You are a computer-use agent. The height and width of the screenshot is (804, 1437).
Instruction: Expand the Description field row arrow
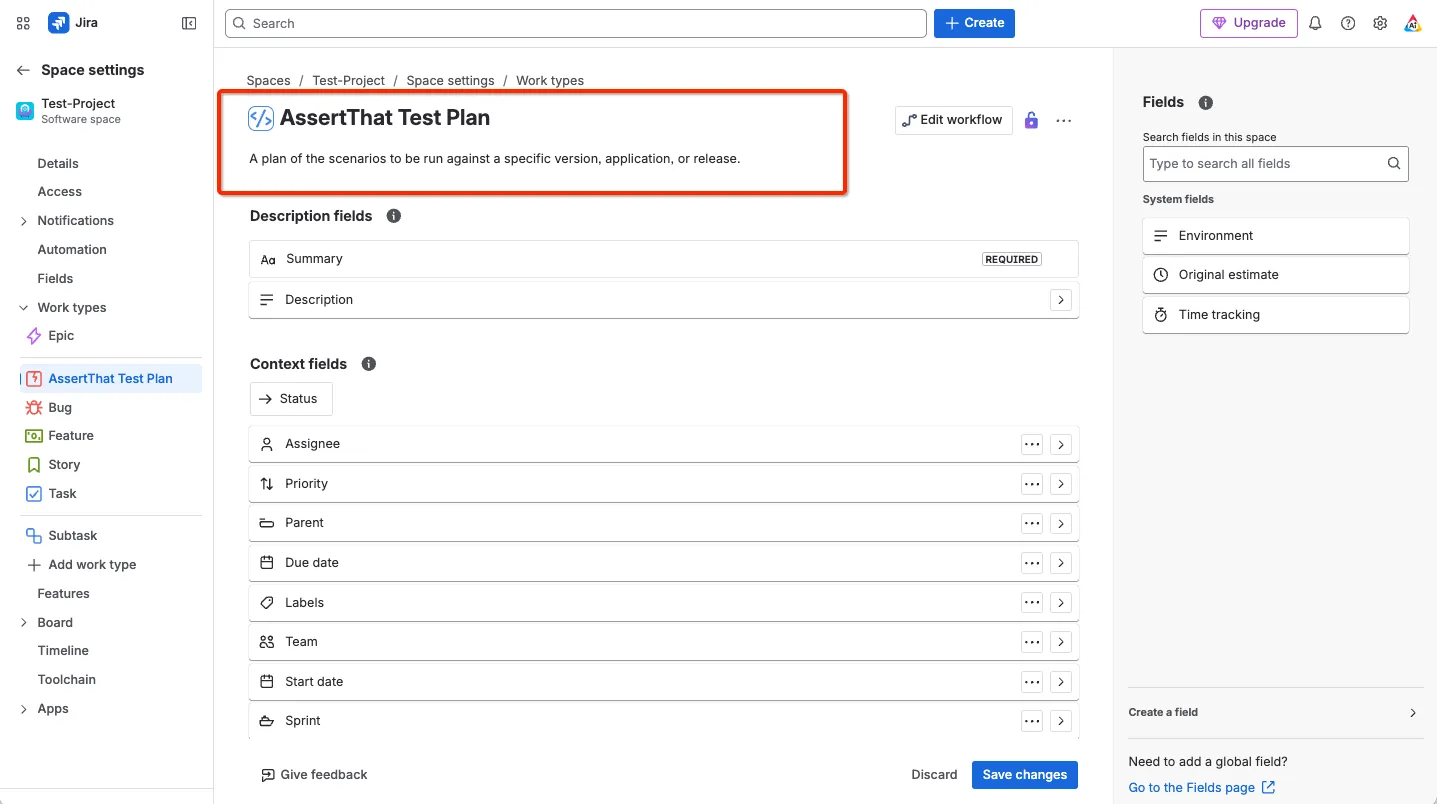(1061, 300)
